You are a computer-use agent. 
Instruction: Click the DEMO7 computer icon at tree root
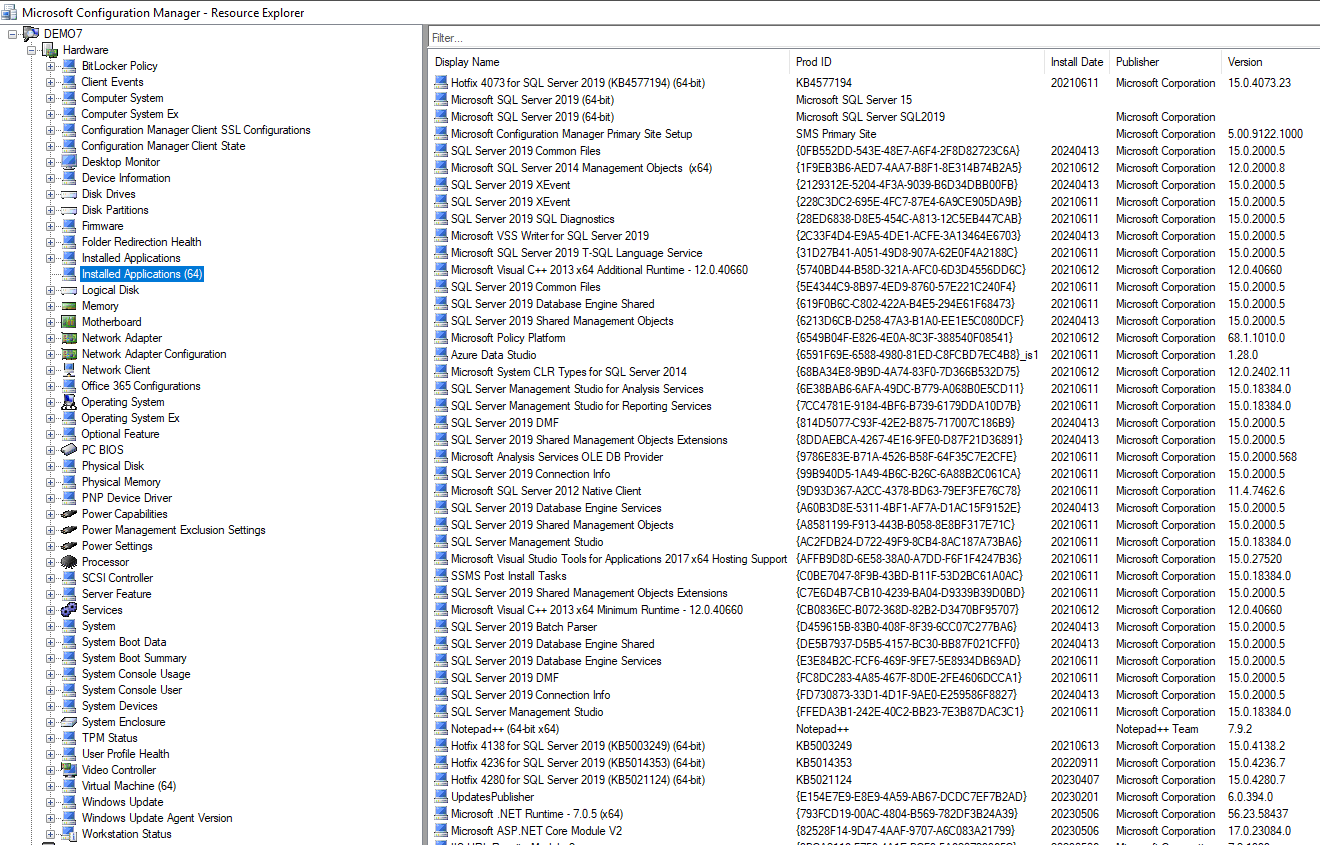(x=31, y=34)
